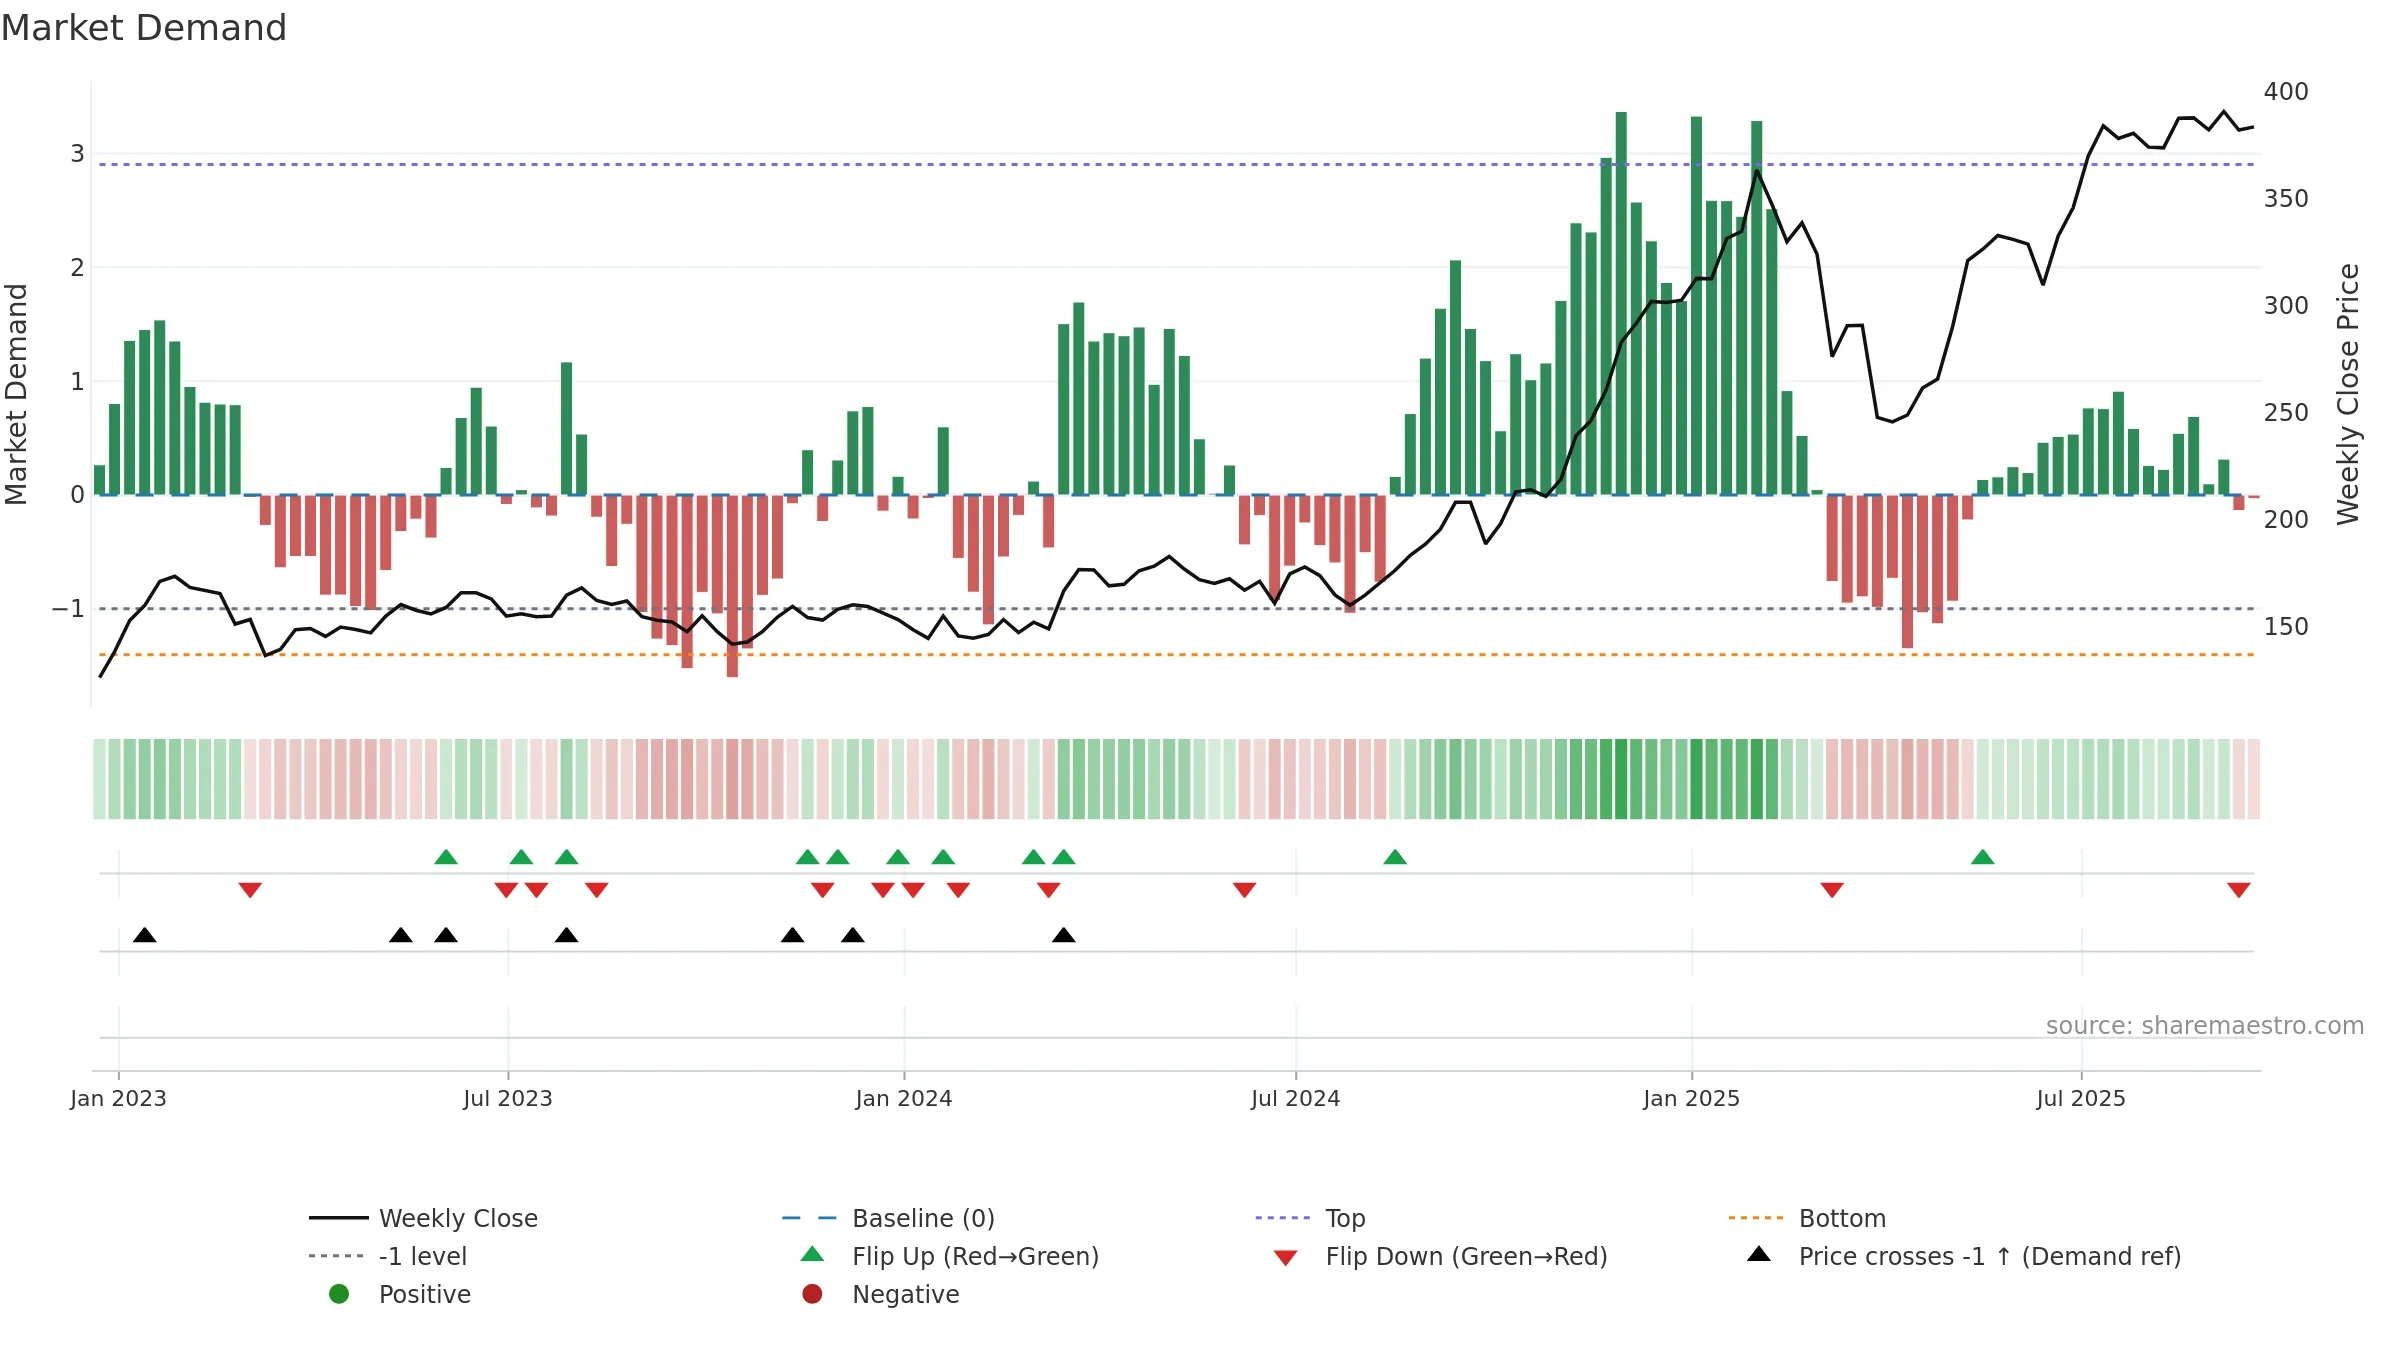Click the Jul 2024 x-axis label

click(x=1295, y=1098)
